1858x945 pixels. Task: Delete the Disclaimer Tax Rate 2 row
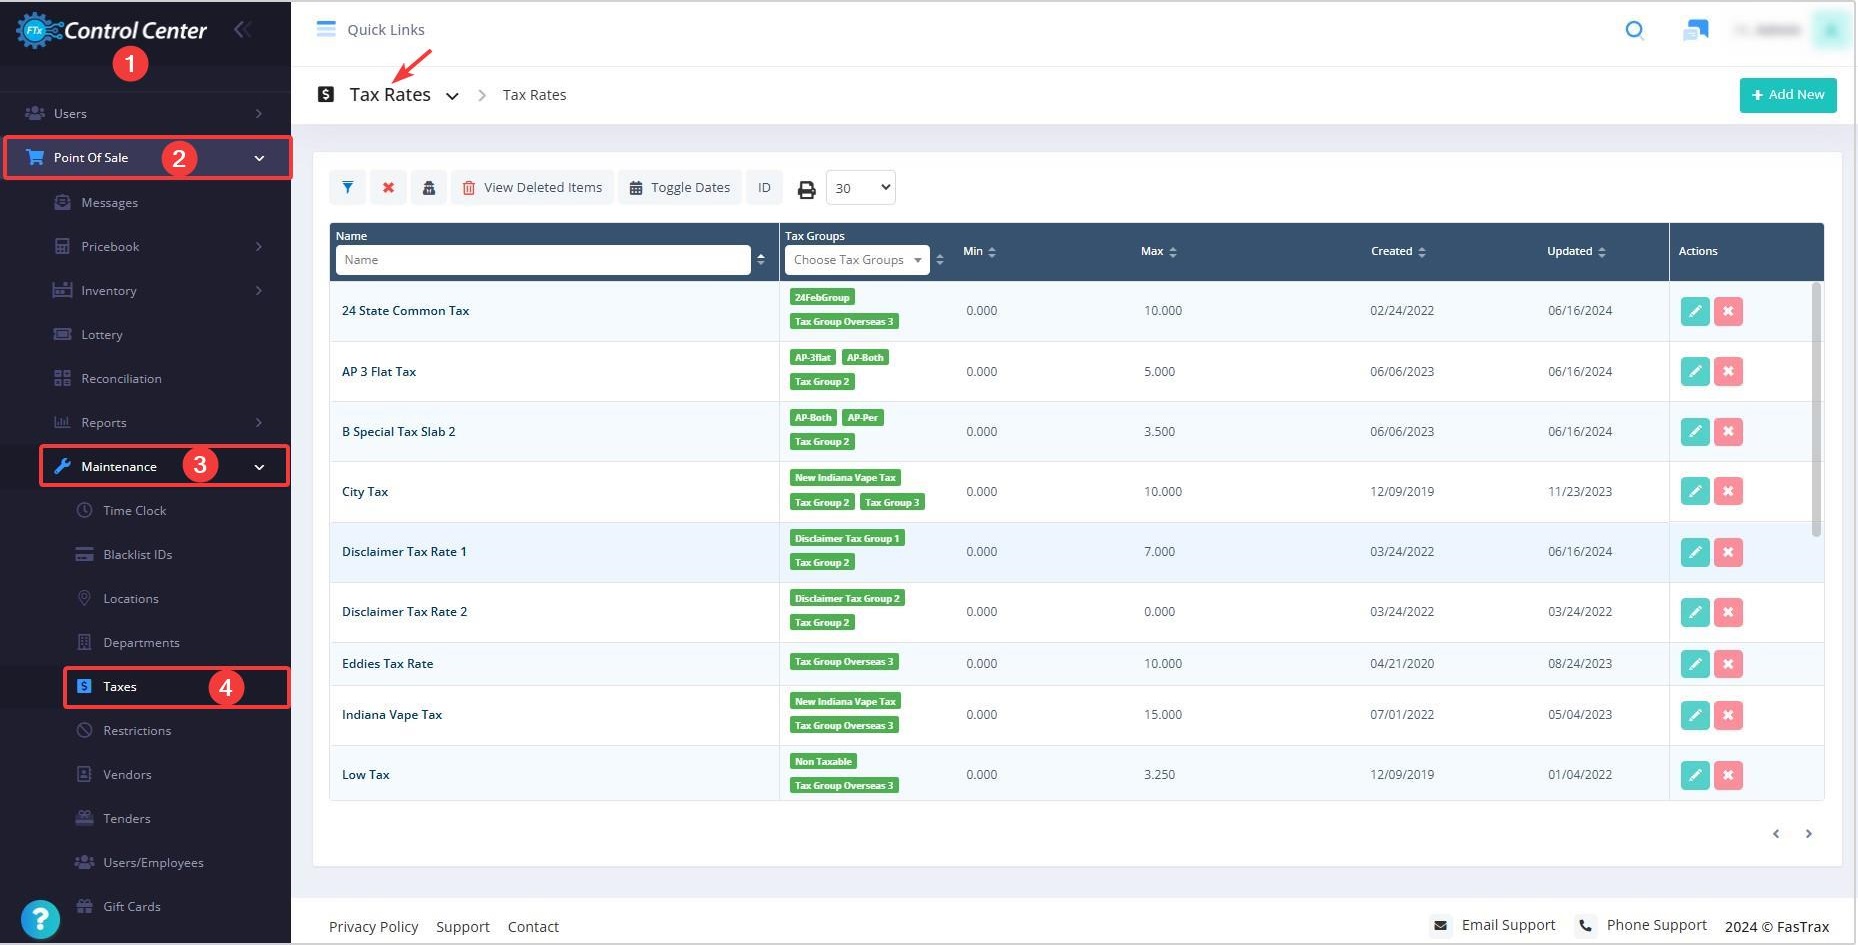(x=1728, y=612)
